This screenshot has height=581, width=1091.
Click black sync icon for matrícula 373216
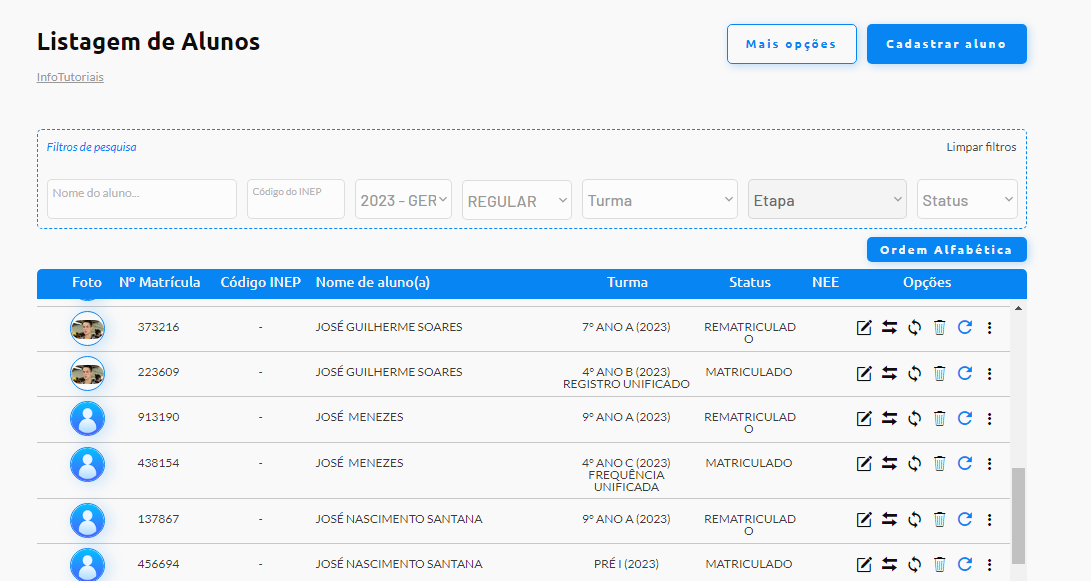[914, 328]
